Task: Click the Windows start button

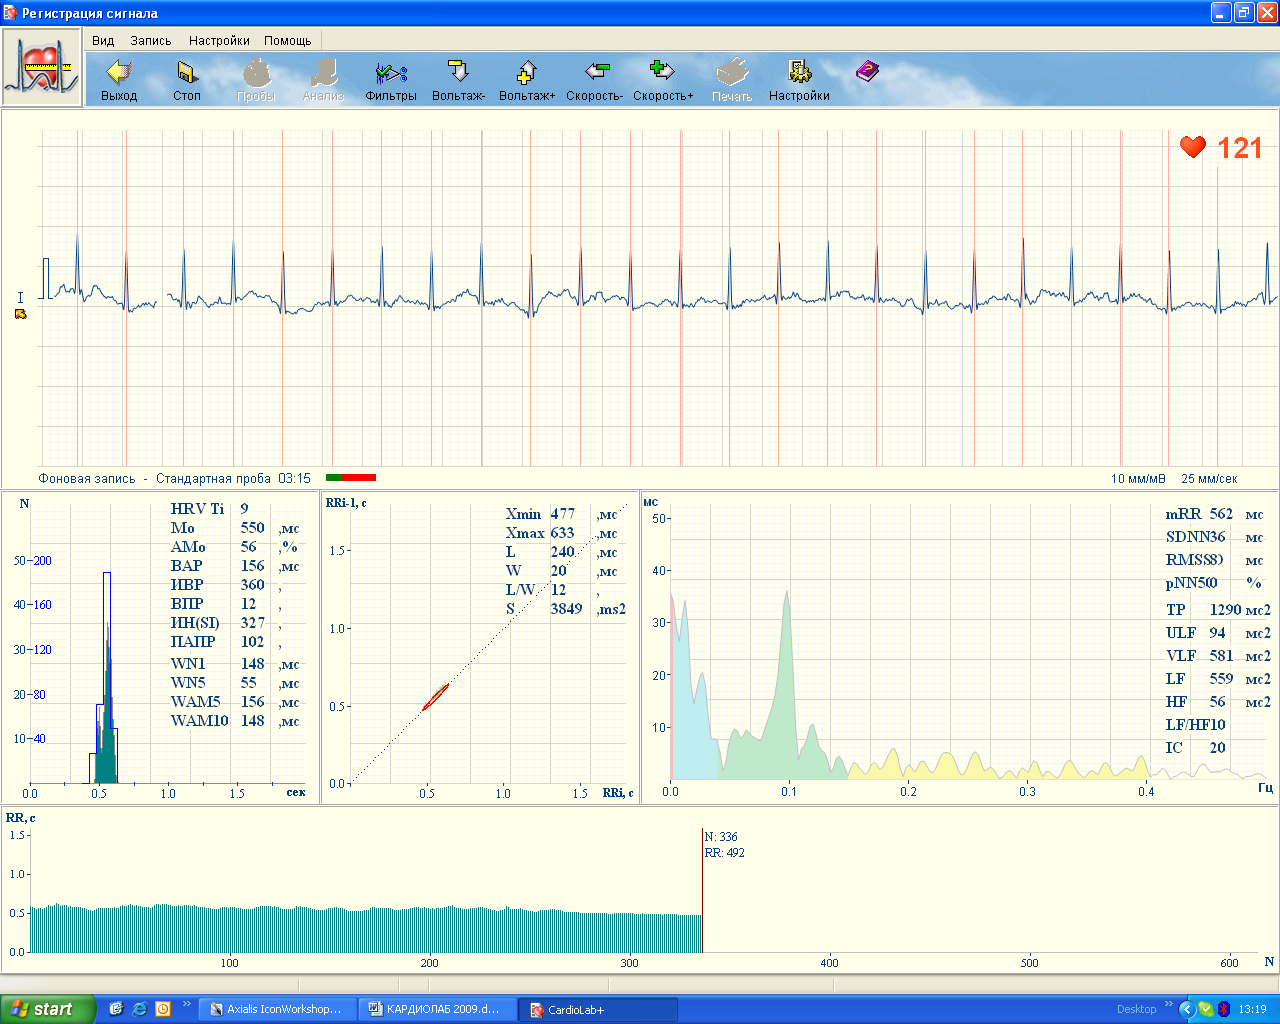Action: 48,1009
